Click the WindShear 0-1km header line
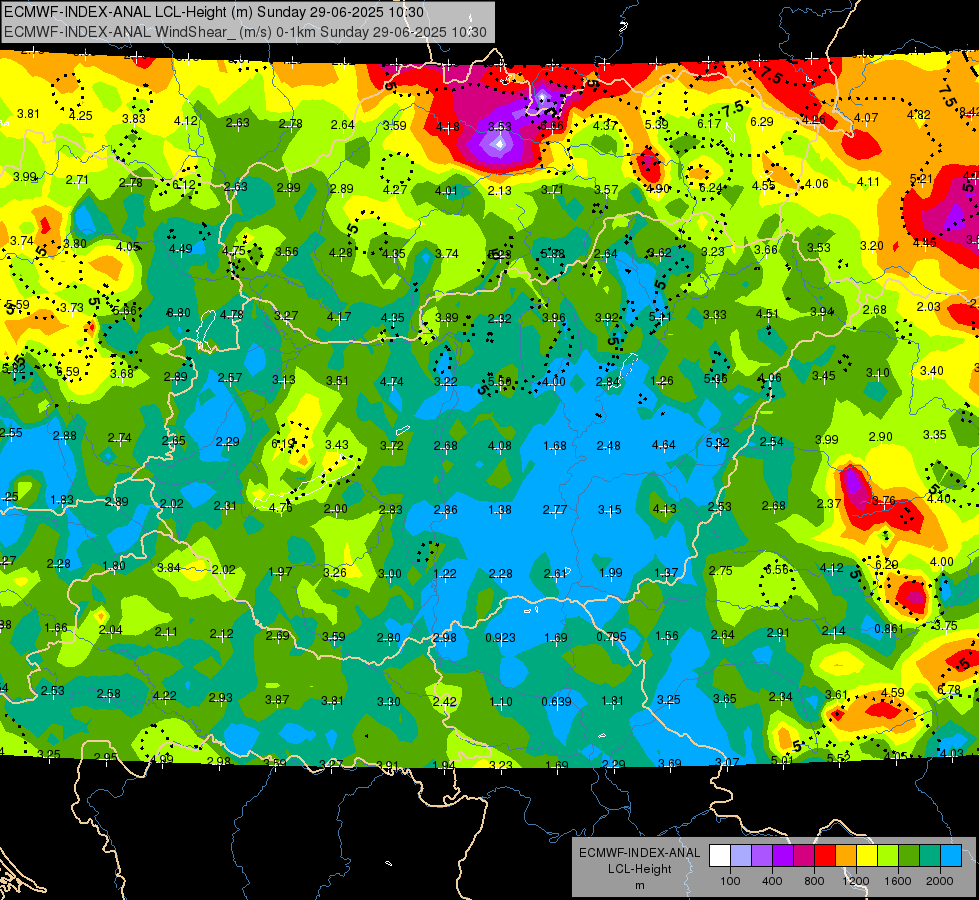 (245, 32)
